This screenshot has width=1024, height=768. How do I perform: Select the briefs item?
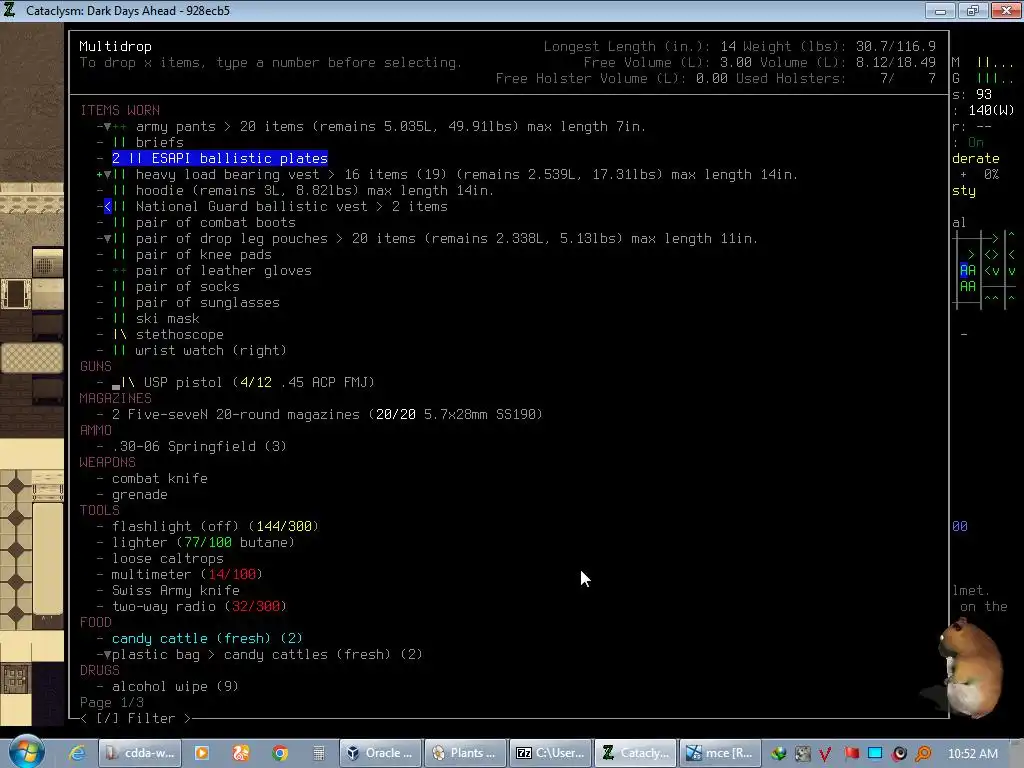pyautogui.click(x=159, y=142)
